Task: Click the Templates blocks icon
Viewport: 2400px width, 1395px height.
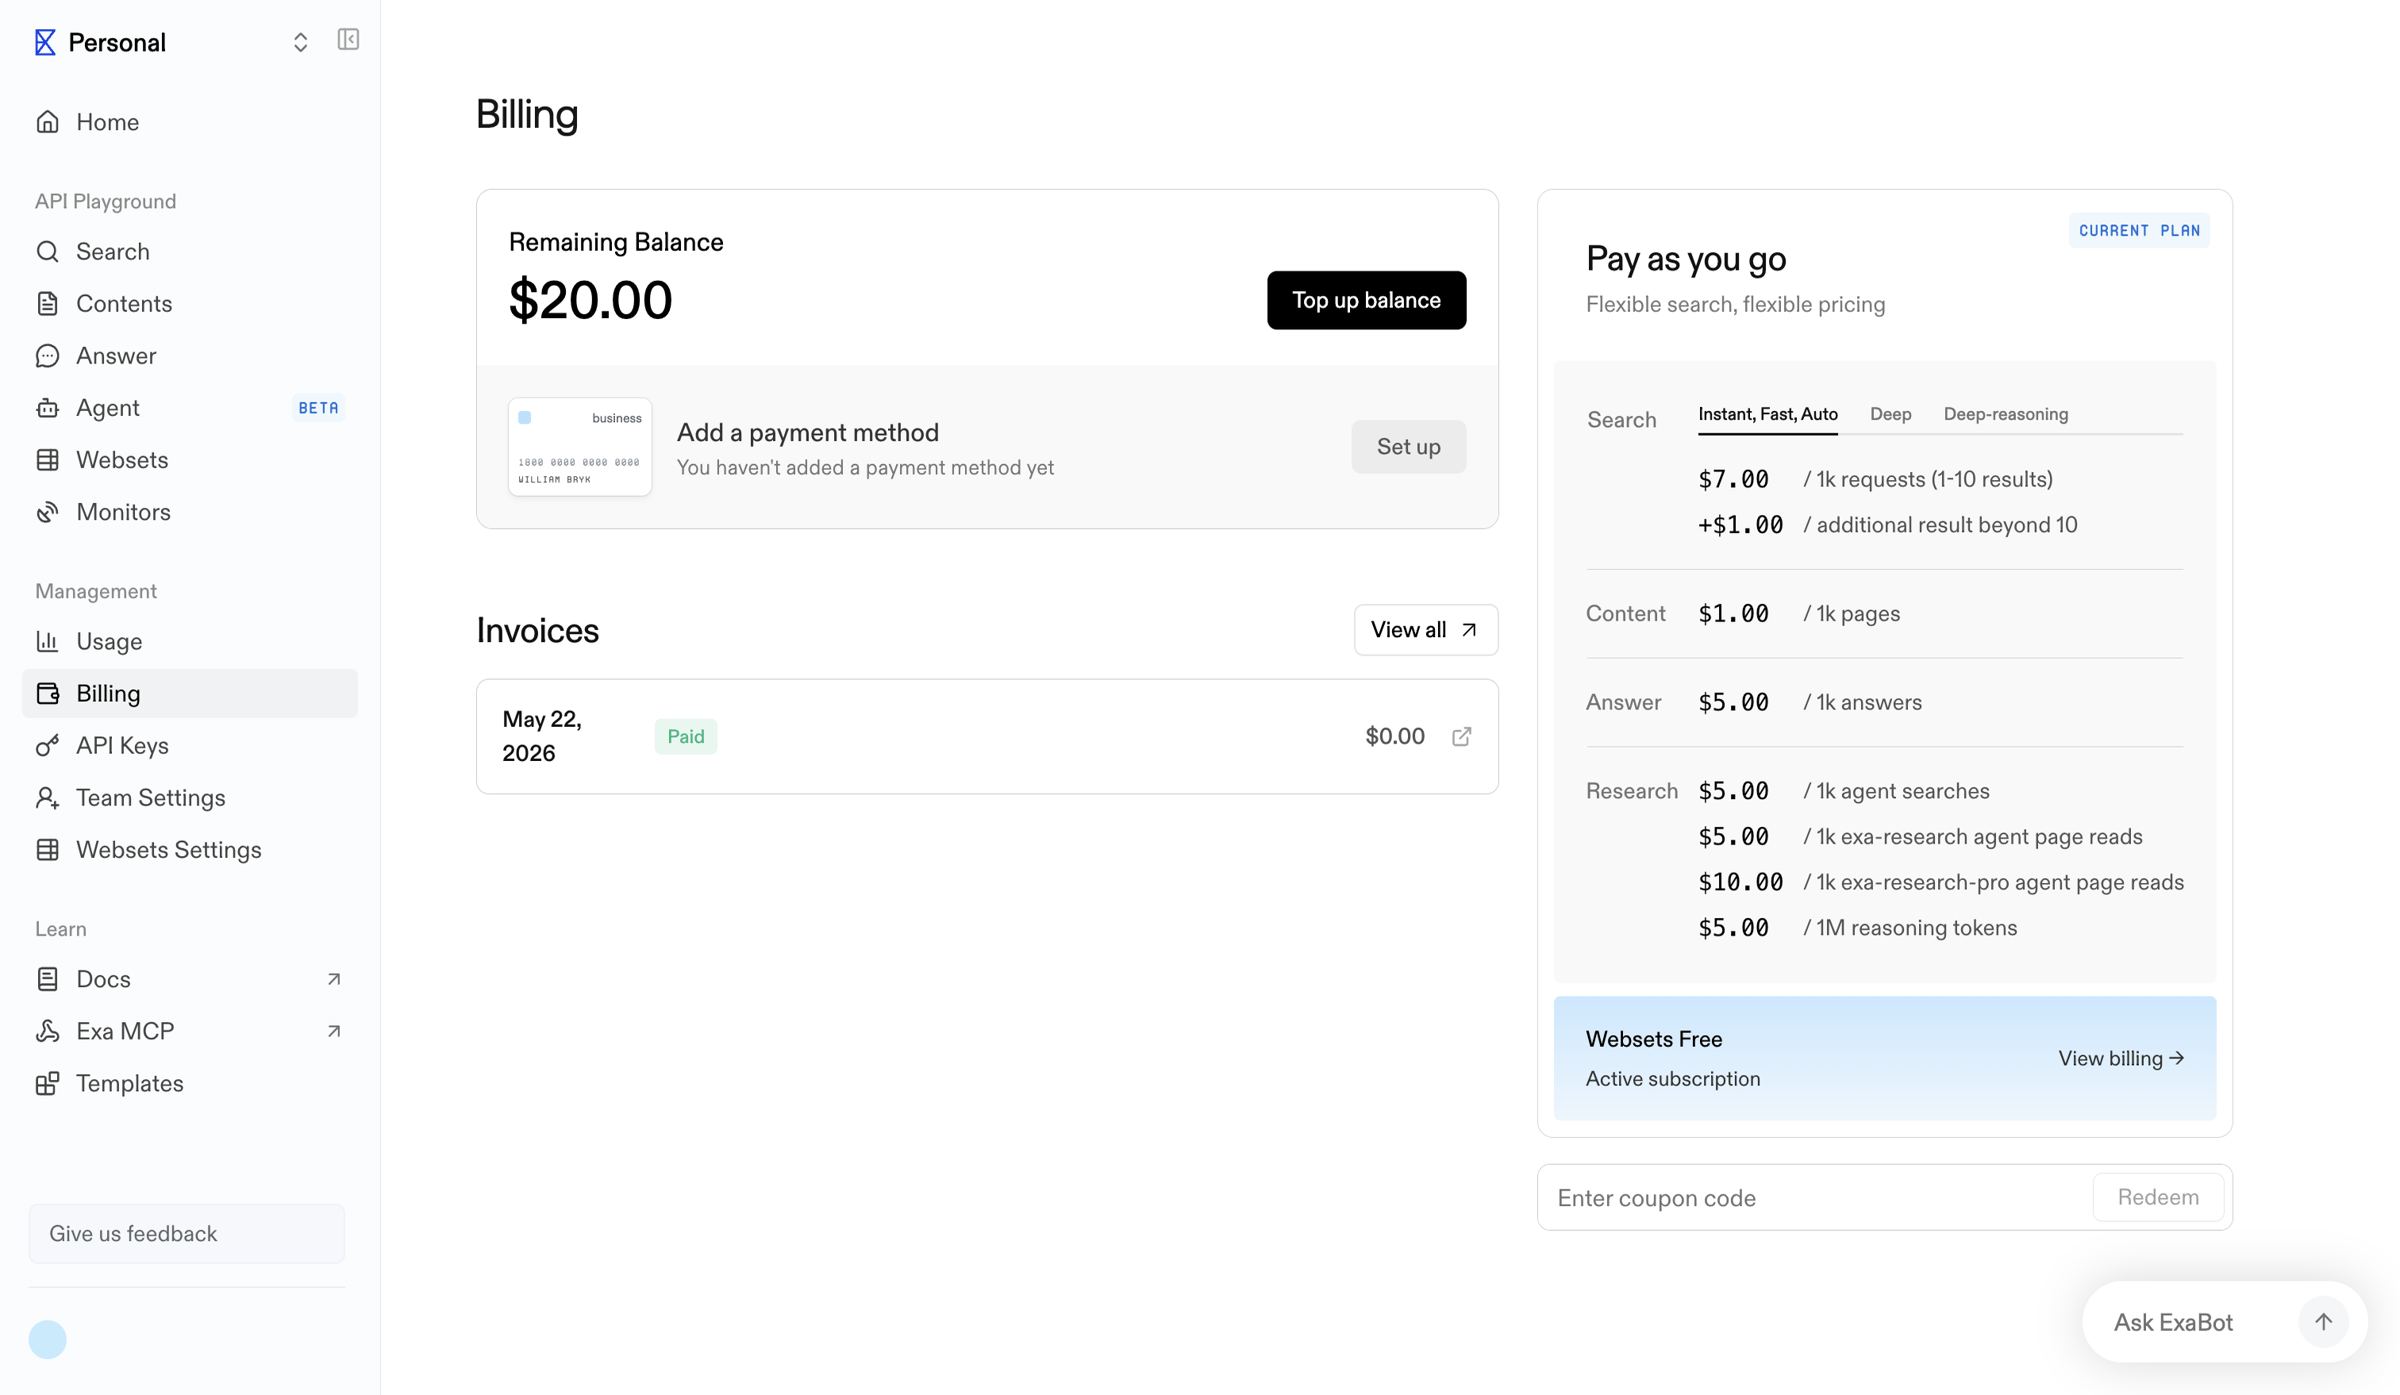Action: tap(48, 1083)
